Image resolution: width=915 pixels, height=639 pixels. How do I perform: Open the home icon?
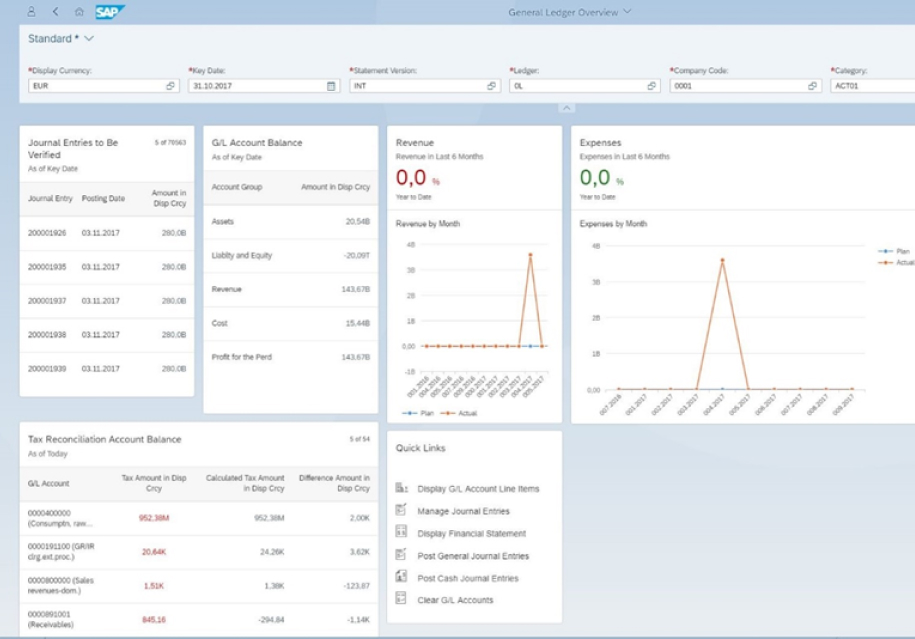pos(79,12)
